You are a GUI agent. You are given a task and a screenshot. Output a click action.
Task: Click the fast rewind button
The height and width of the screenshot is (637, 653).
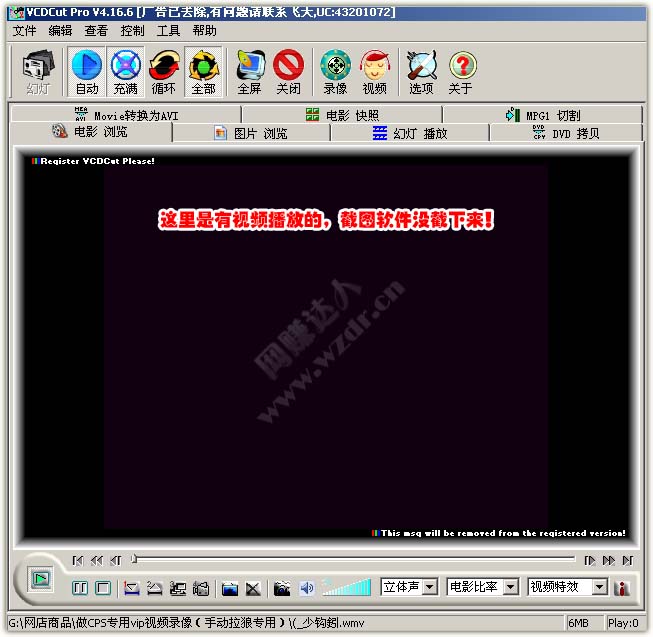pyautogui.click(x=97, y=561)
